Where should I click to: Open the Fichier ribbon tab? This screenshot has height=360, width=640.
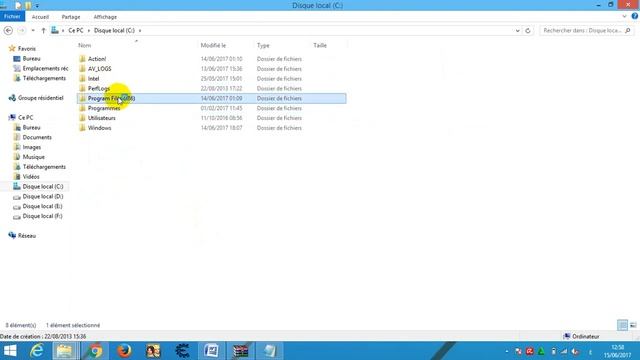pos(12,17)
